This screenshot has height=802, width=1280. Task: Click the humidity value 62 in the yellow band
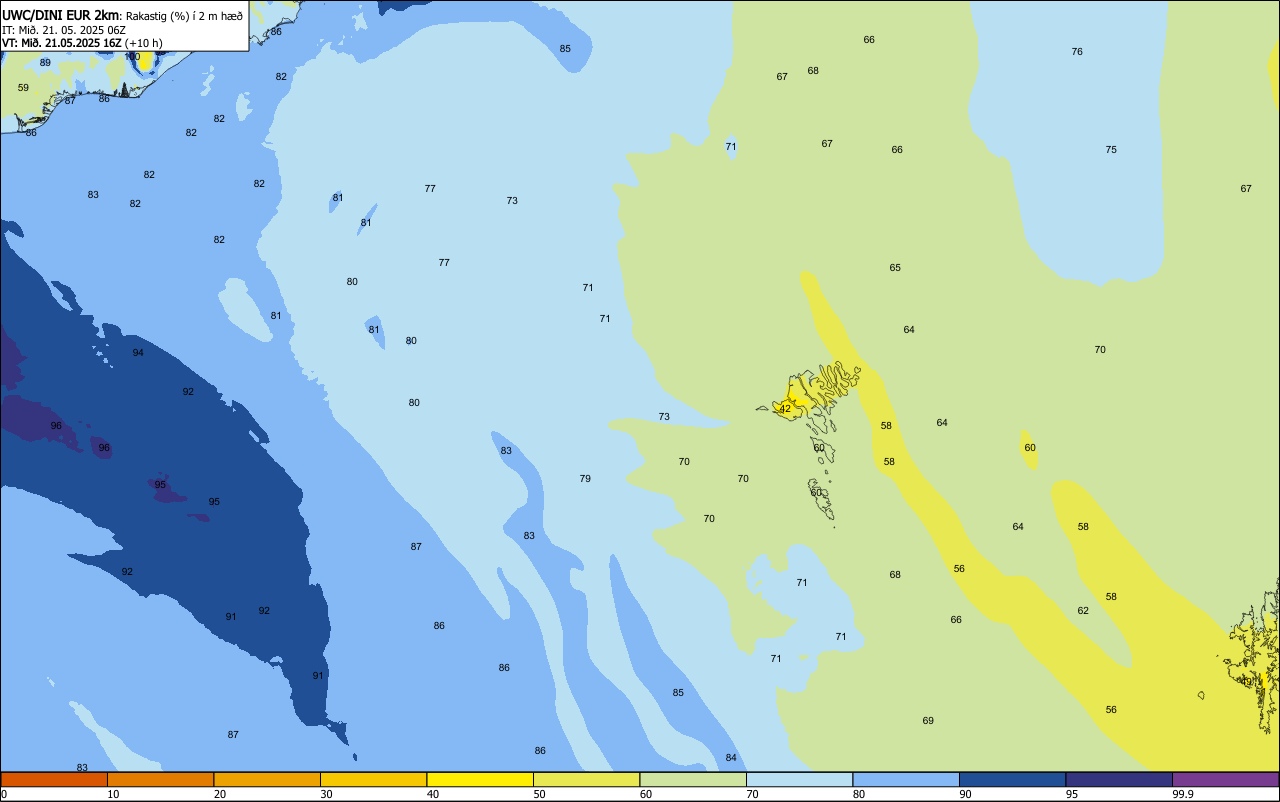tap(1083, 611)
